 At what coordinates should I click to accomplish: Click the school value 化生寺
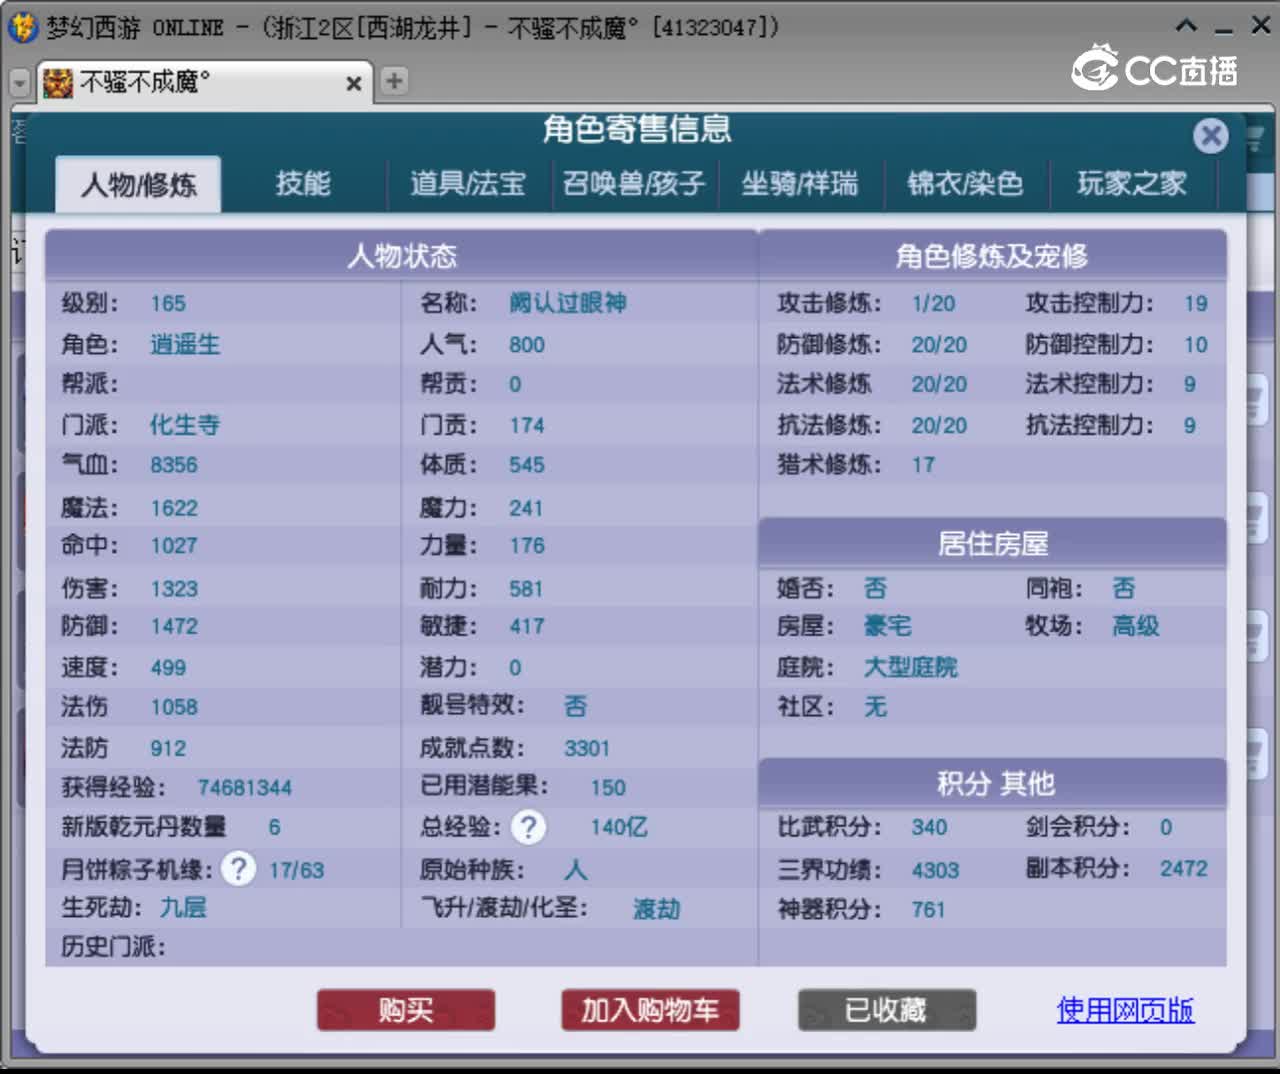click(185, 425)
